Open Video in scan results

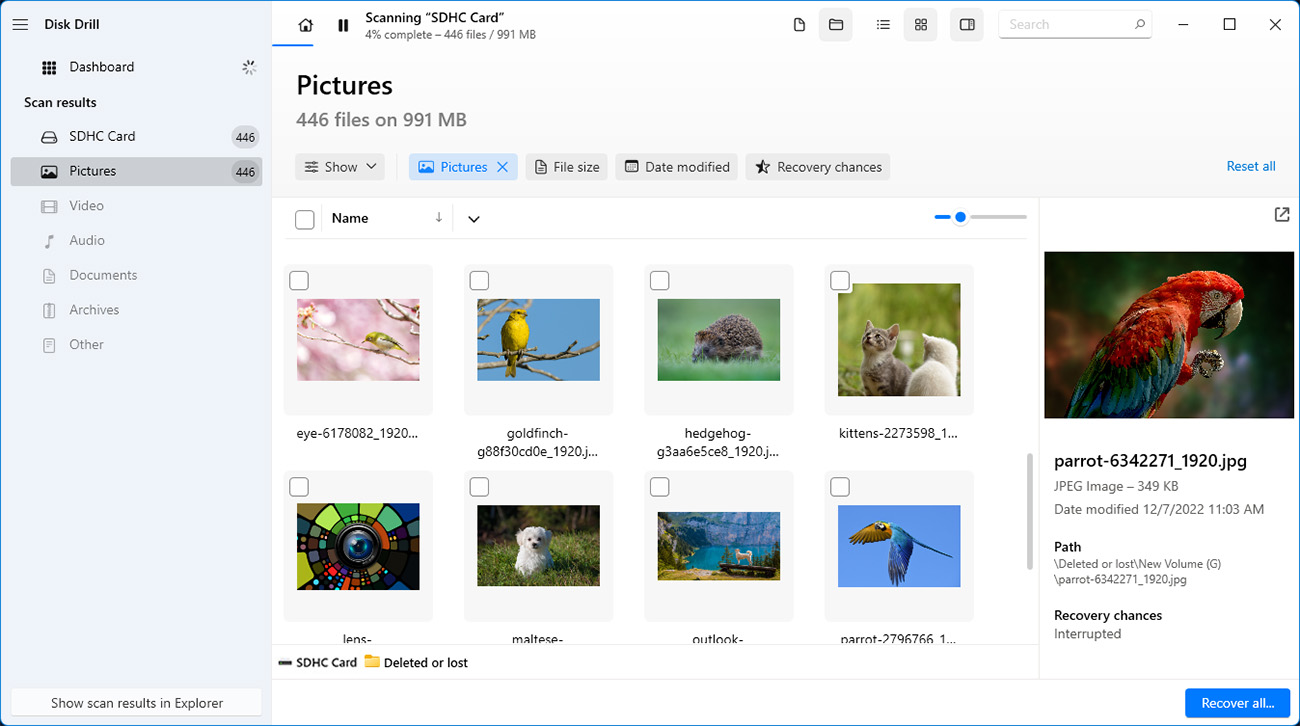[86, 206]
